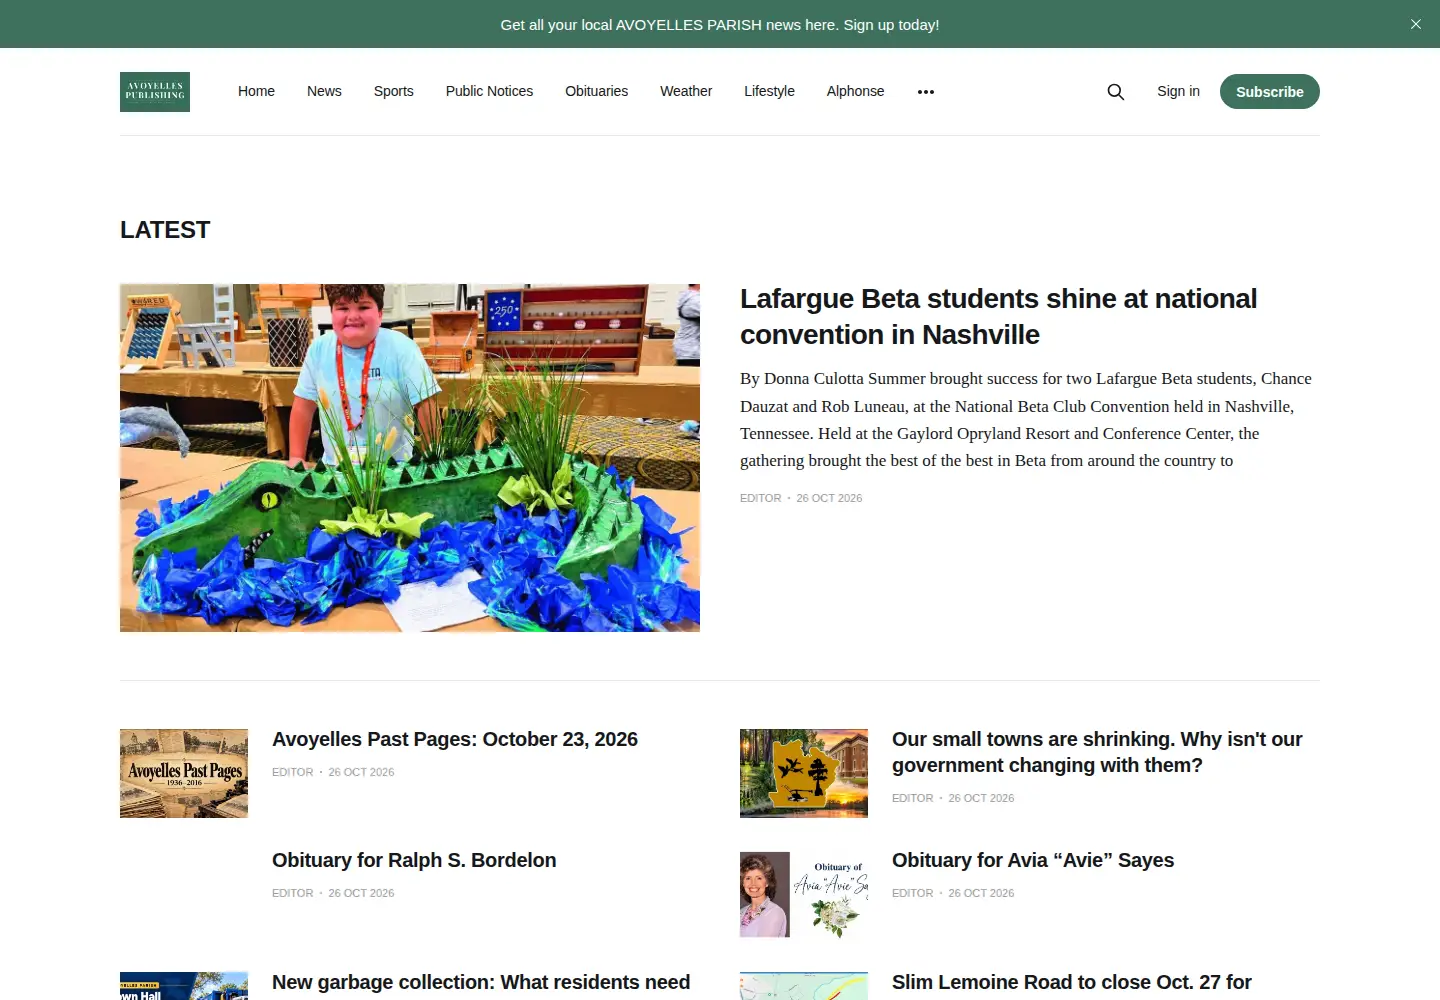
Task: Close the sign-up announcement banner
Action: (x=1416, y=24)
